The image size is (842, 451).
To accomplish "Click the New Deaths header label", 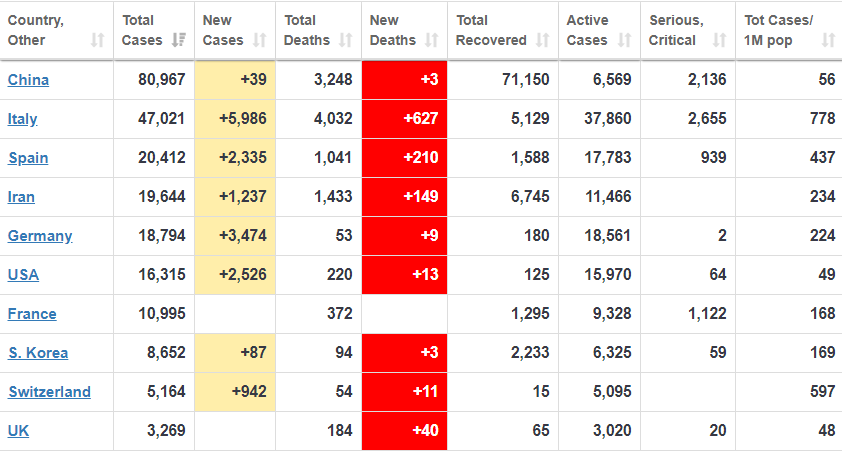I will pos(393,30).
